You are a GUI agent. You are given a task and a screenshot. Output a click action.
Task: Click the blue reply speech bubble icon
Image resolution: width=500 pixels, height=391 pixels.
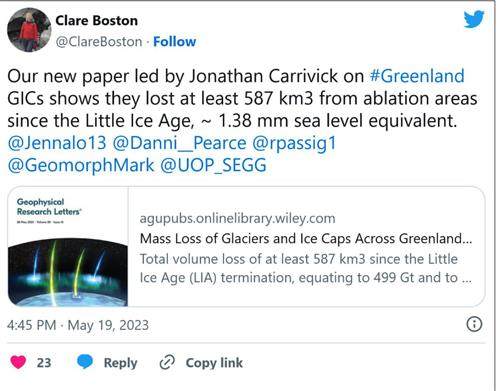(85, 362)
